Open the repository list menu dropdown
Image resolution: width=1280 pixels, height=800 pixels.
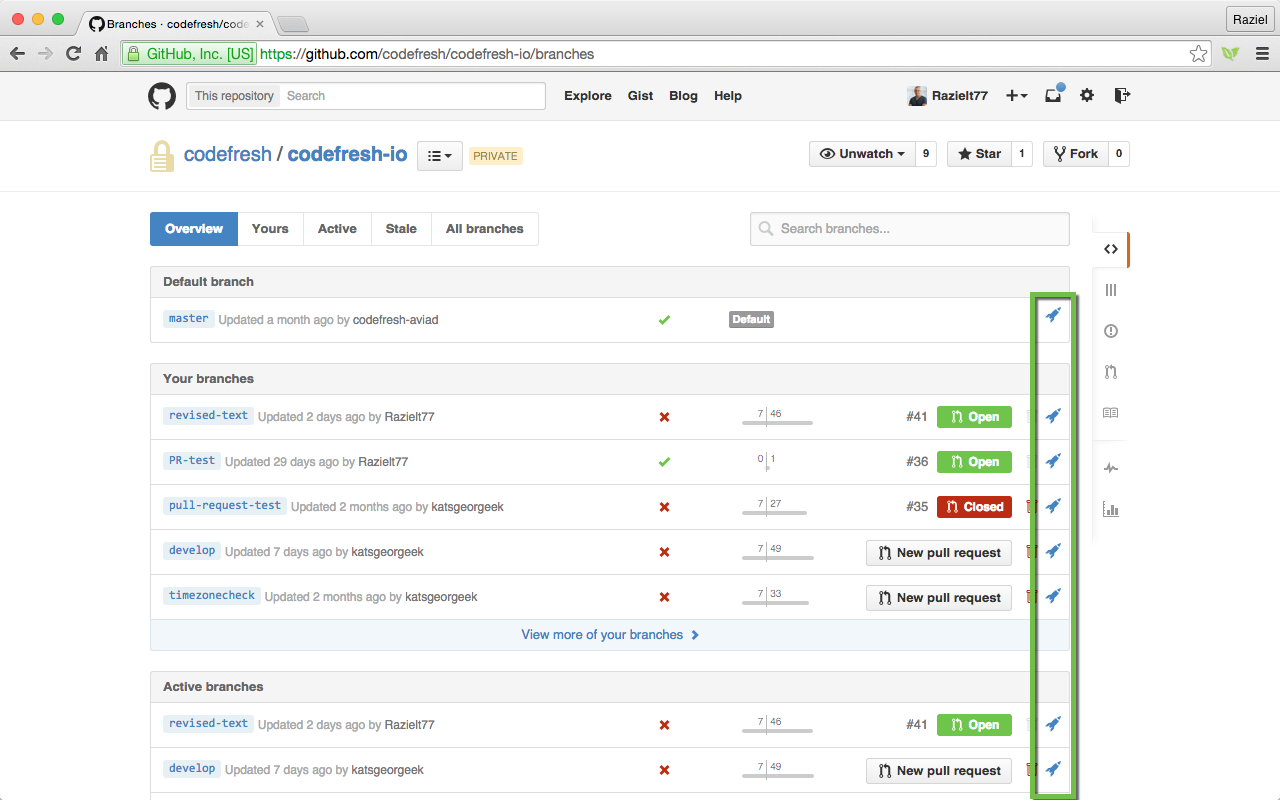tap(440, 156)
